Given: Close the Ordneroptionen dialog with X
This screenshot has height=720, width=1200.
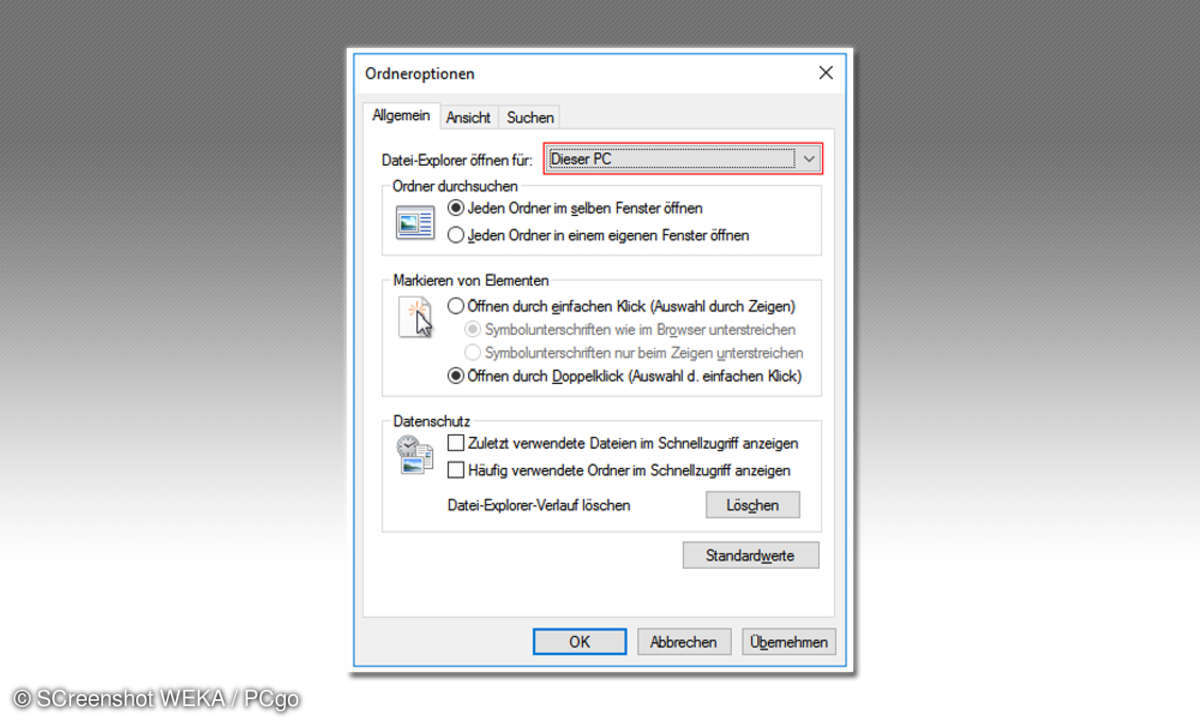Looking at the screenshot, I should coord(825,73).
